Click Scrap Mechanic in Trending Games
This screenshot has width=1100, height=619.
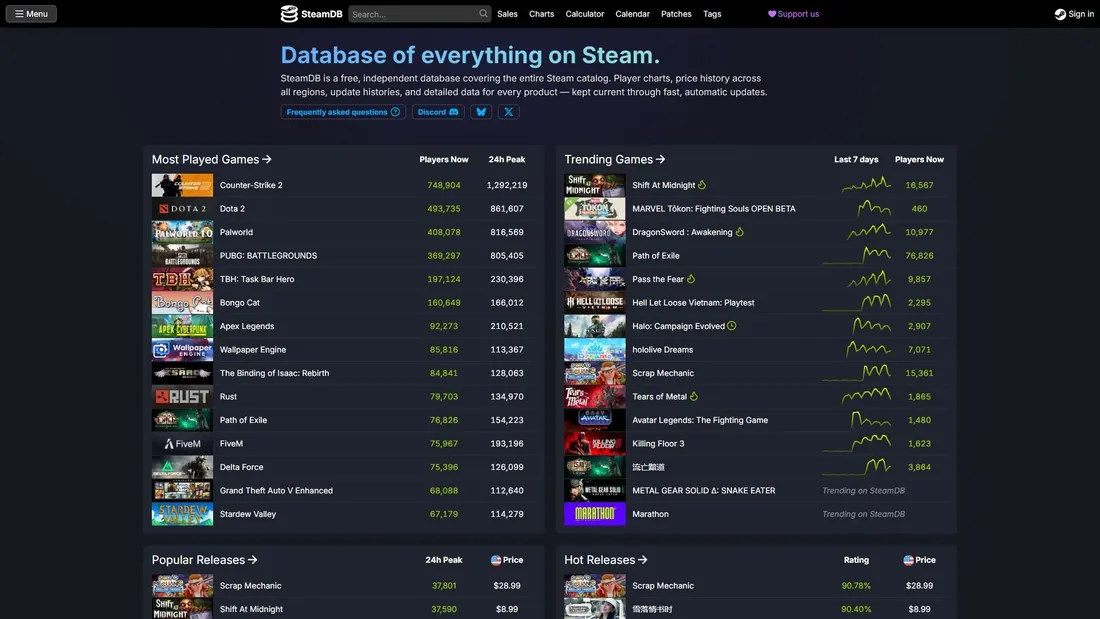(663, 373)
